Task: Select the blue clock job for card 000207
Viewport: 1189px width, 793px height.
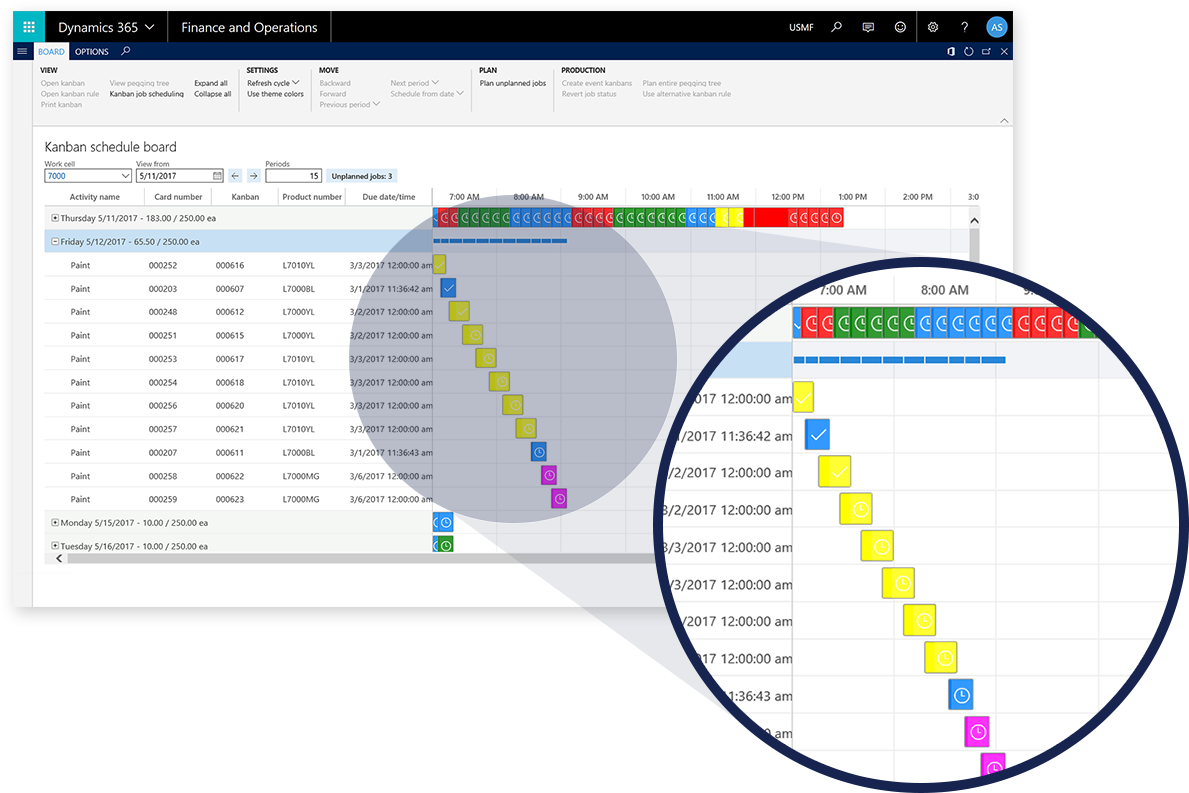Action: 538,452
